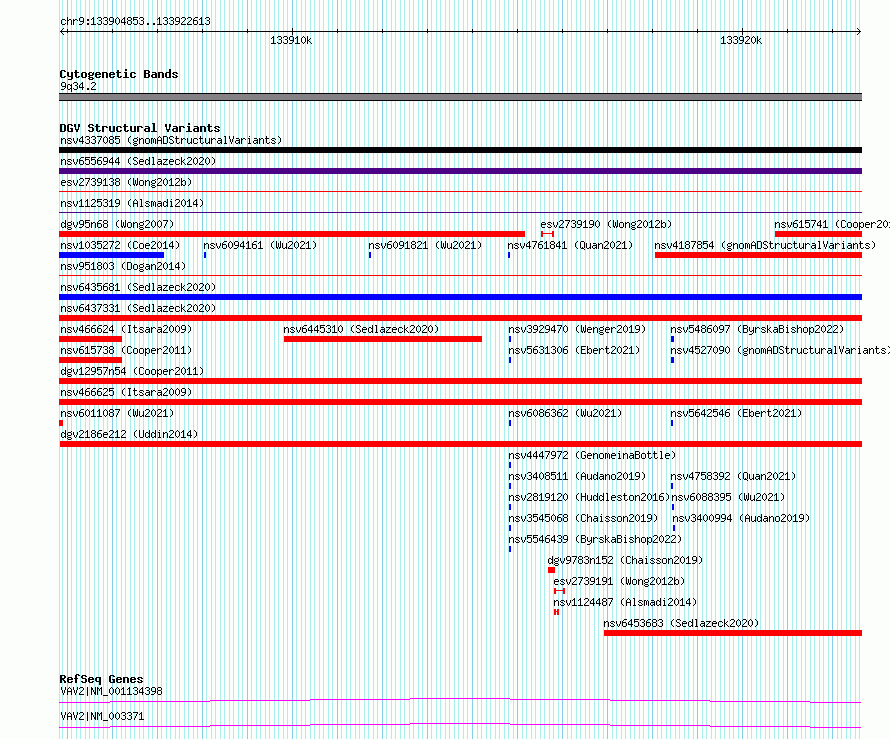Click nsv615738 (Cooper2011) label

pyautogui.click(x=126, y=350)
